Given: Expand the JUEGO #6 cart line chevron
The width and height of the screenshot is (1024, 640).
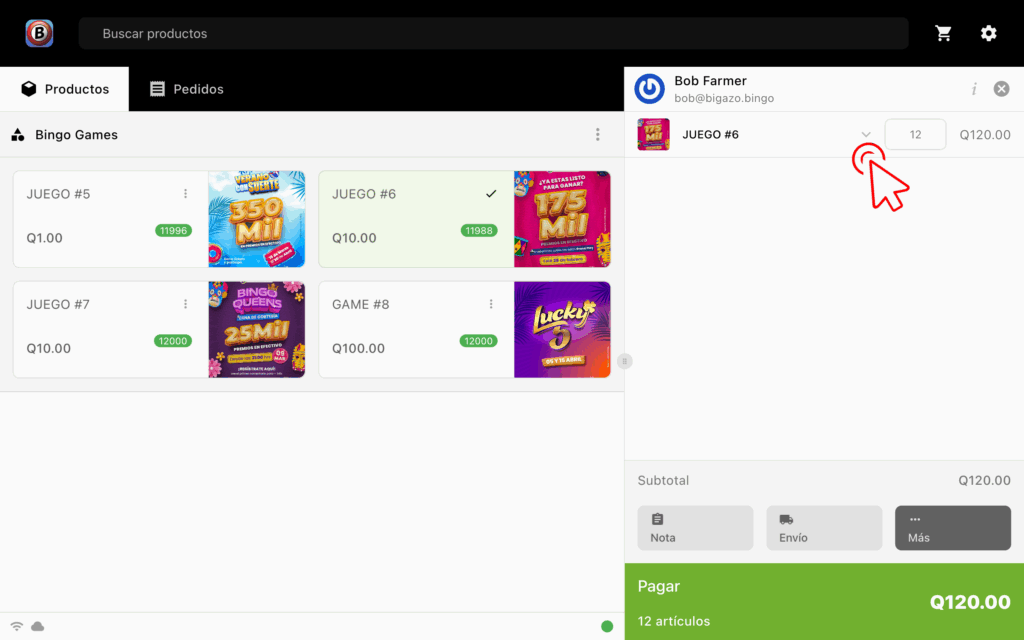Looking at the screenshot, I should click(866, 135).
